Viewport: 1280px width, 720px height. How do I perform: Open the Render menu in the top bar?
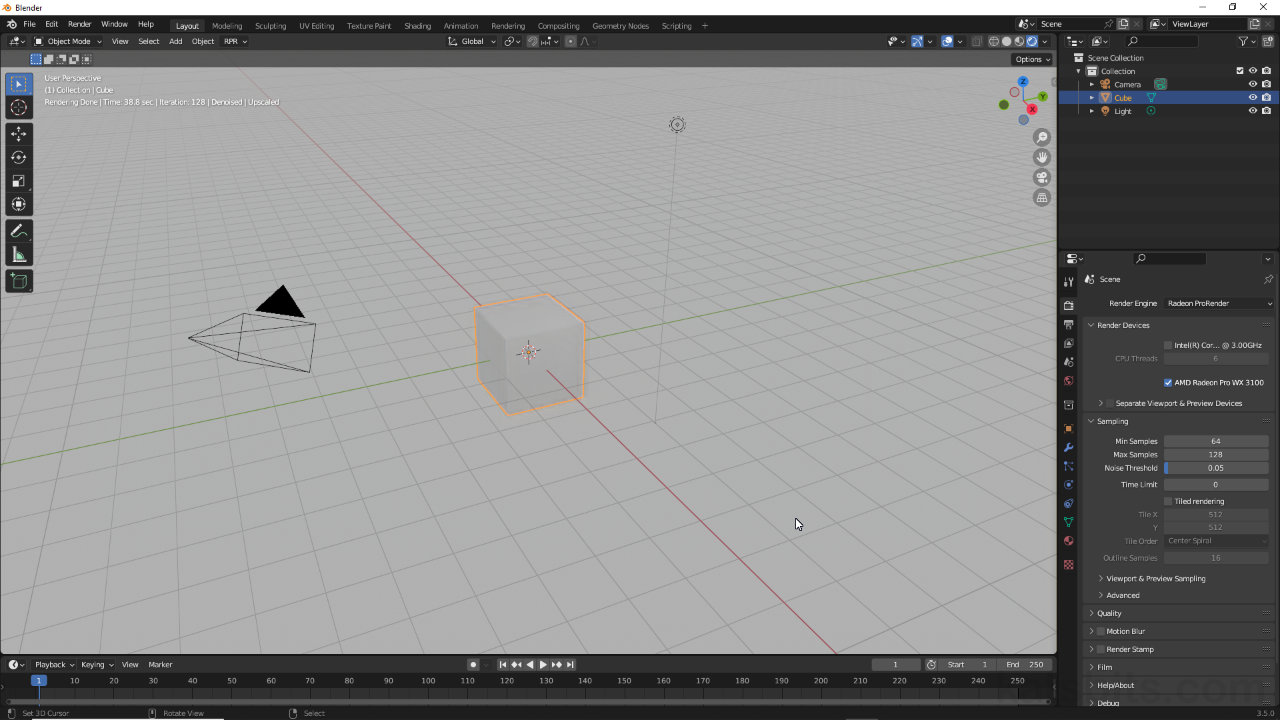79,23
